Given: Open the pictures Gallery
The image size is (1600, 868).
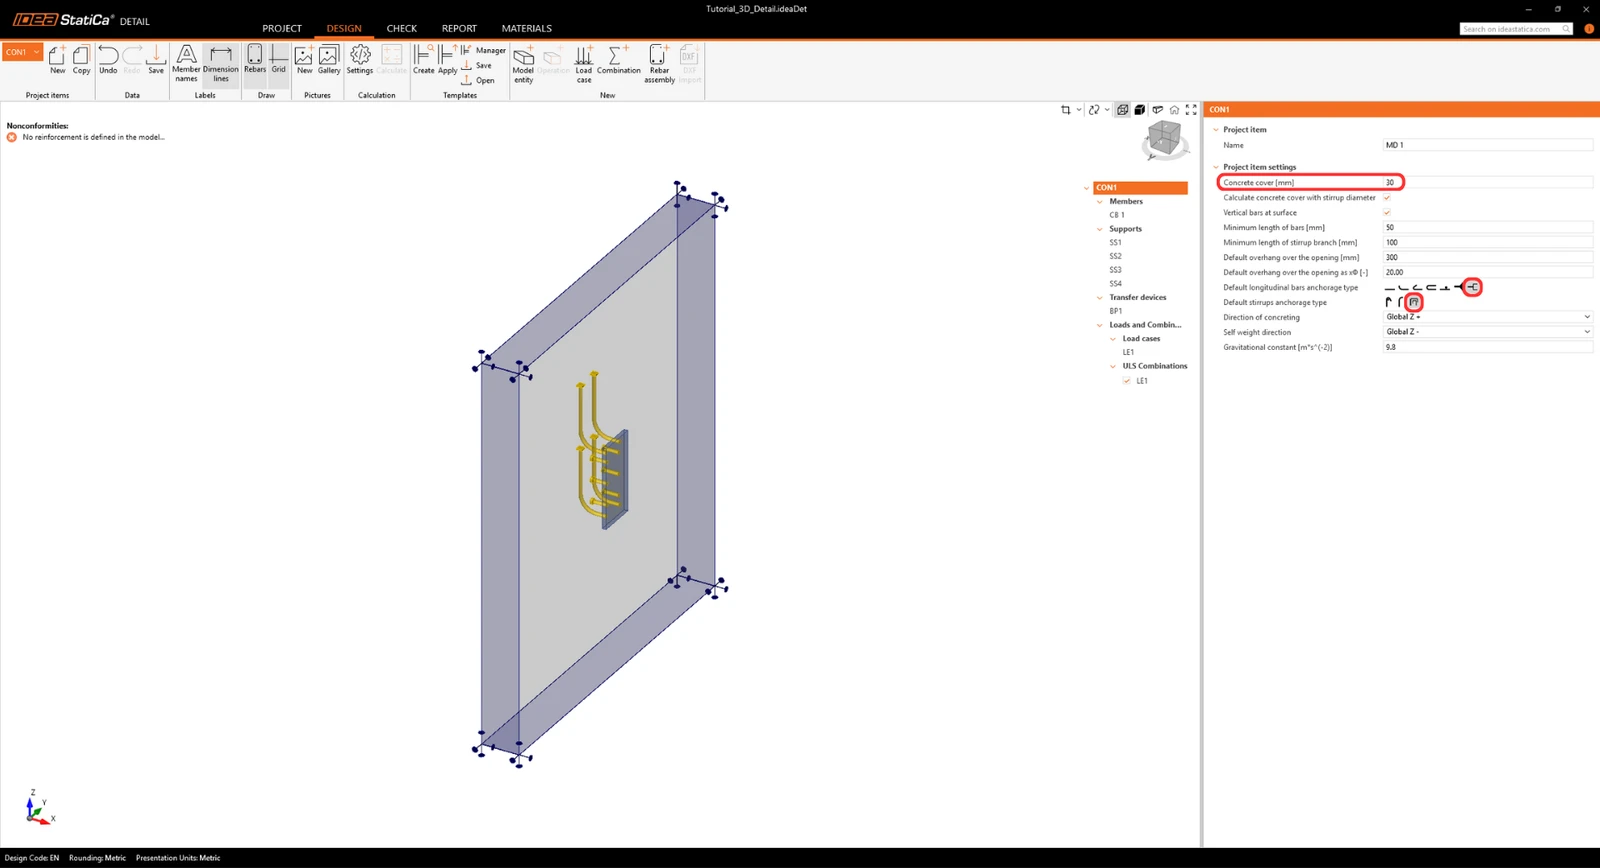Looking at the screenshot, I should 329,60.
